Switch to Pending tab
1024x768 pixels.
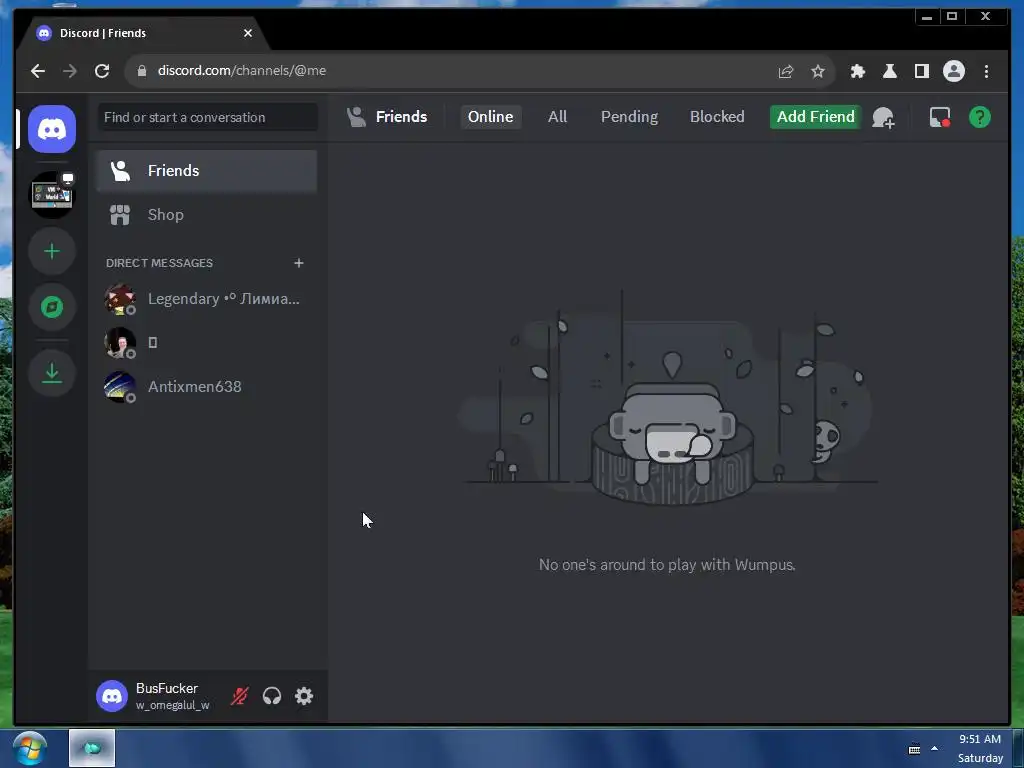point(629,117)
